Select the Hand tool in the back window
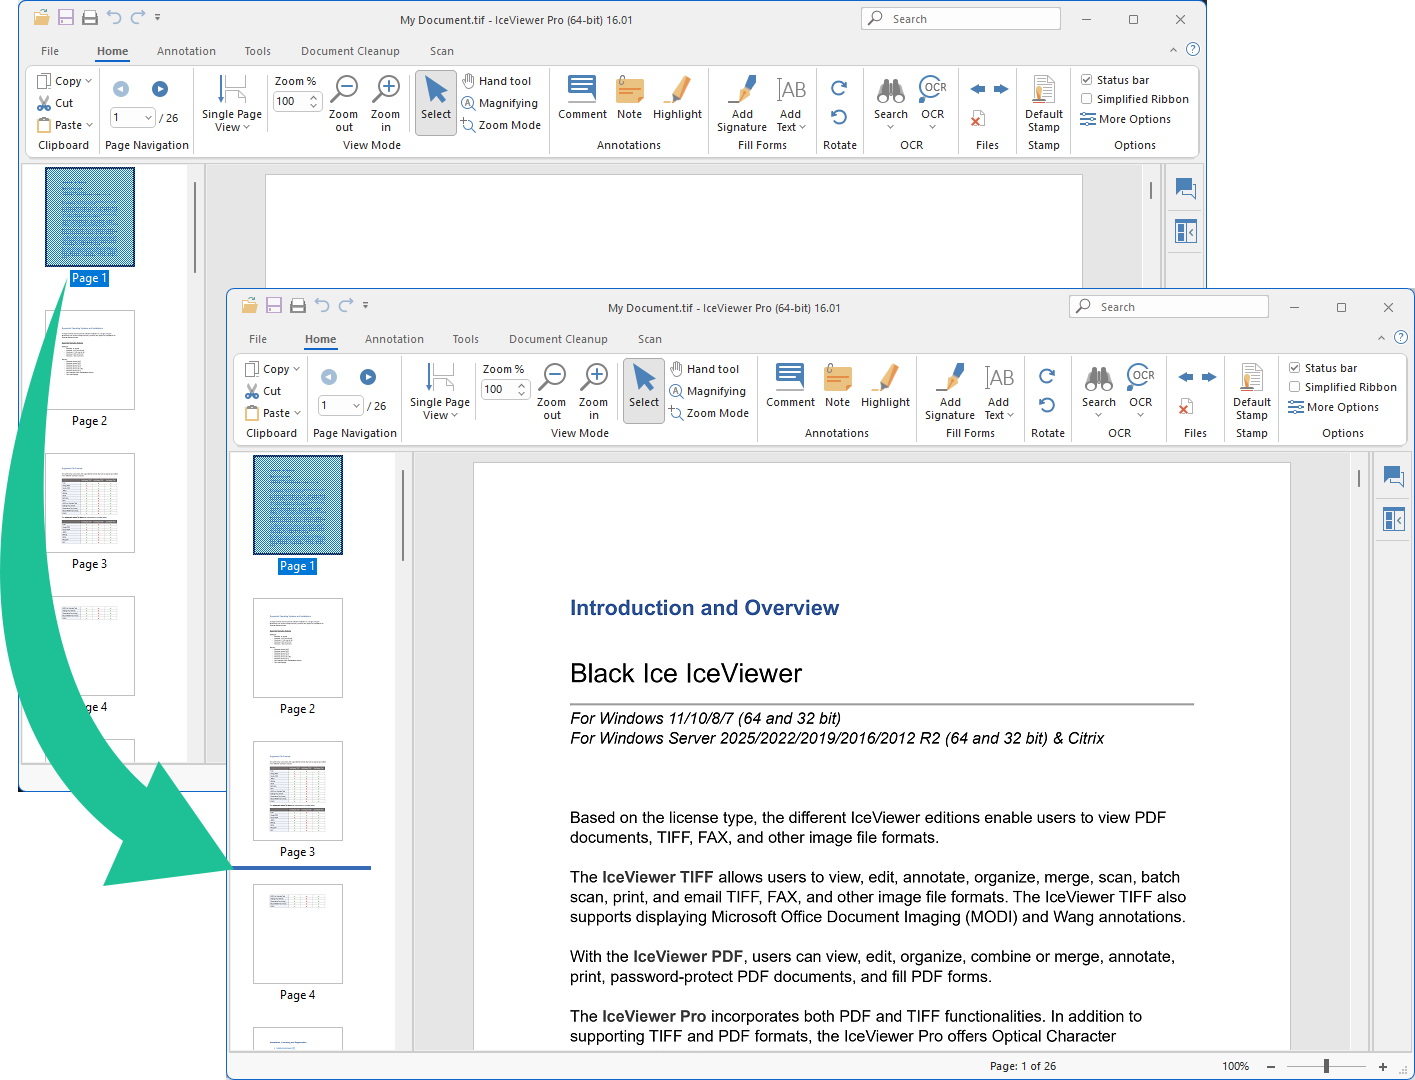This screenshot has height=1080, width=1415. coord(497,81)
